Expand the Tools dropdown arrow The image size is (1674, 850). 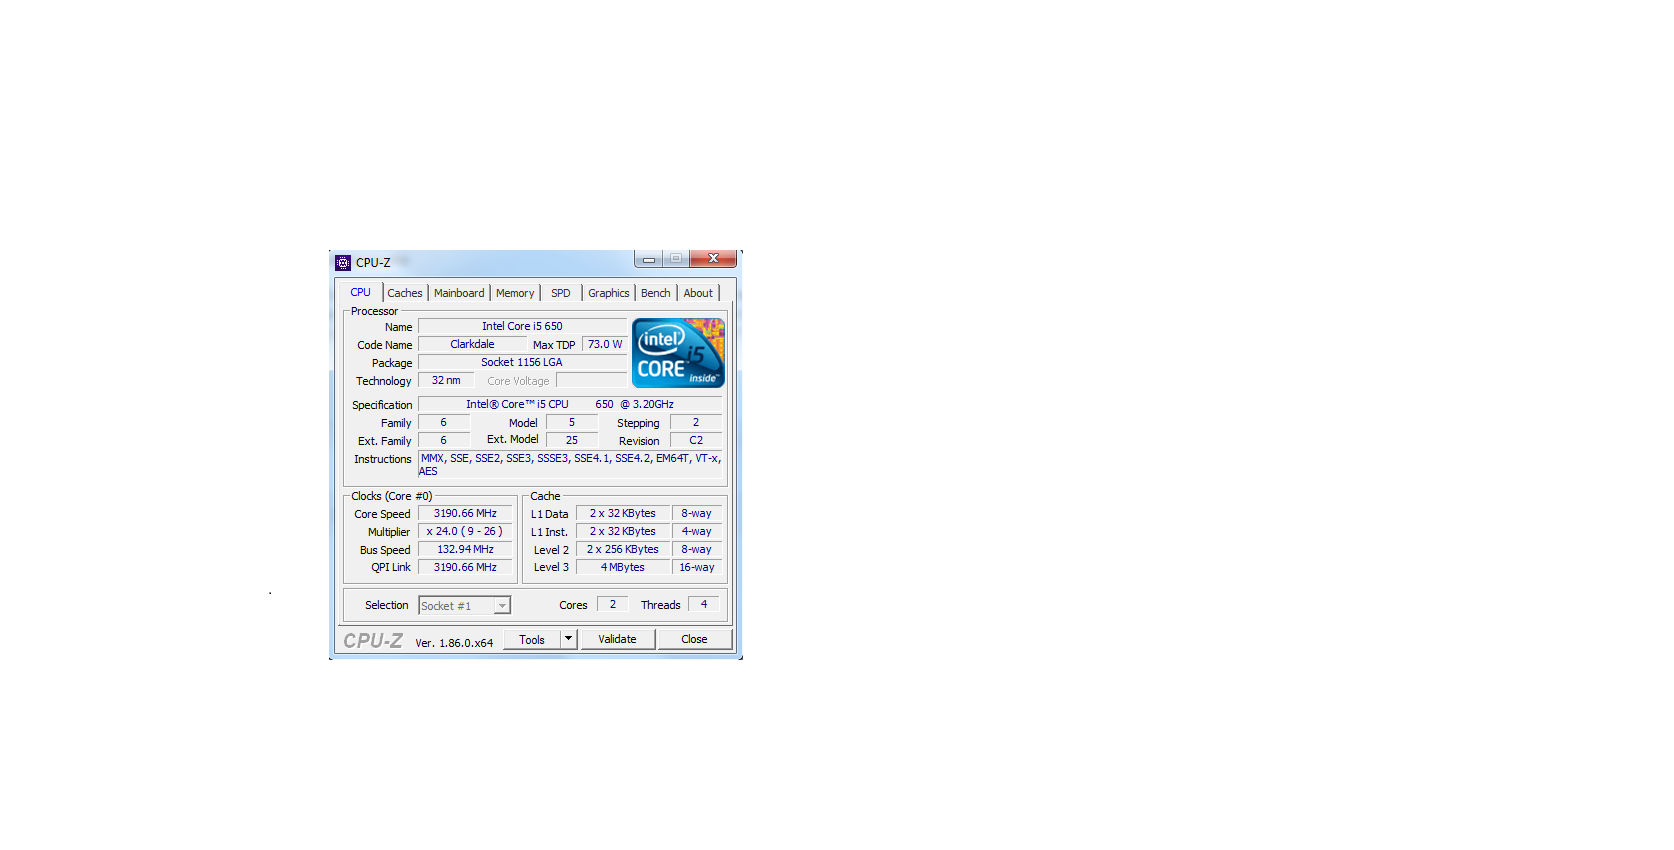pyautogui.click(x=569, y=639)
